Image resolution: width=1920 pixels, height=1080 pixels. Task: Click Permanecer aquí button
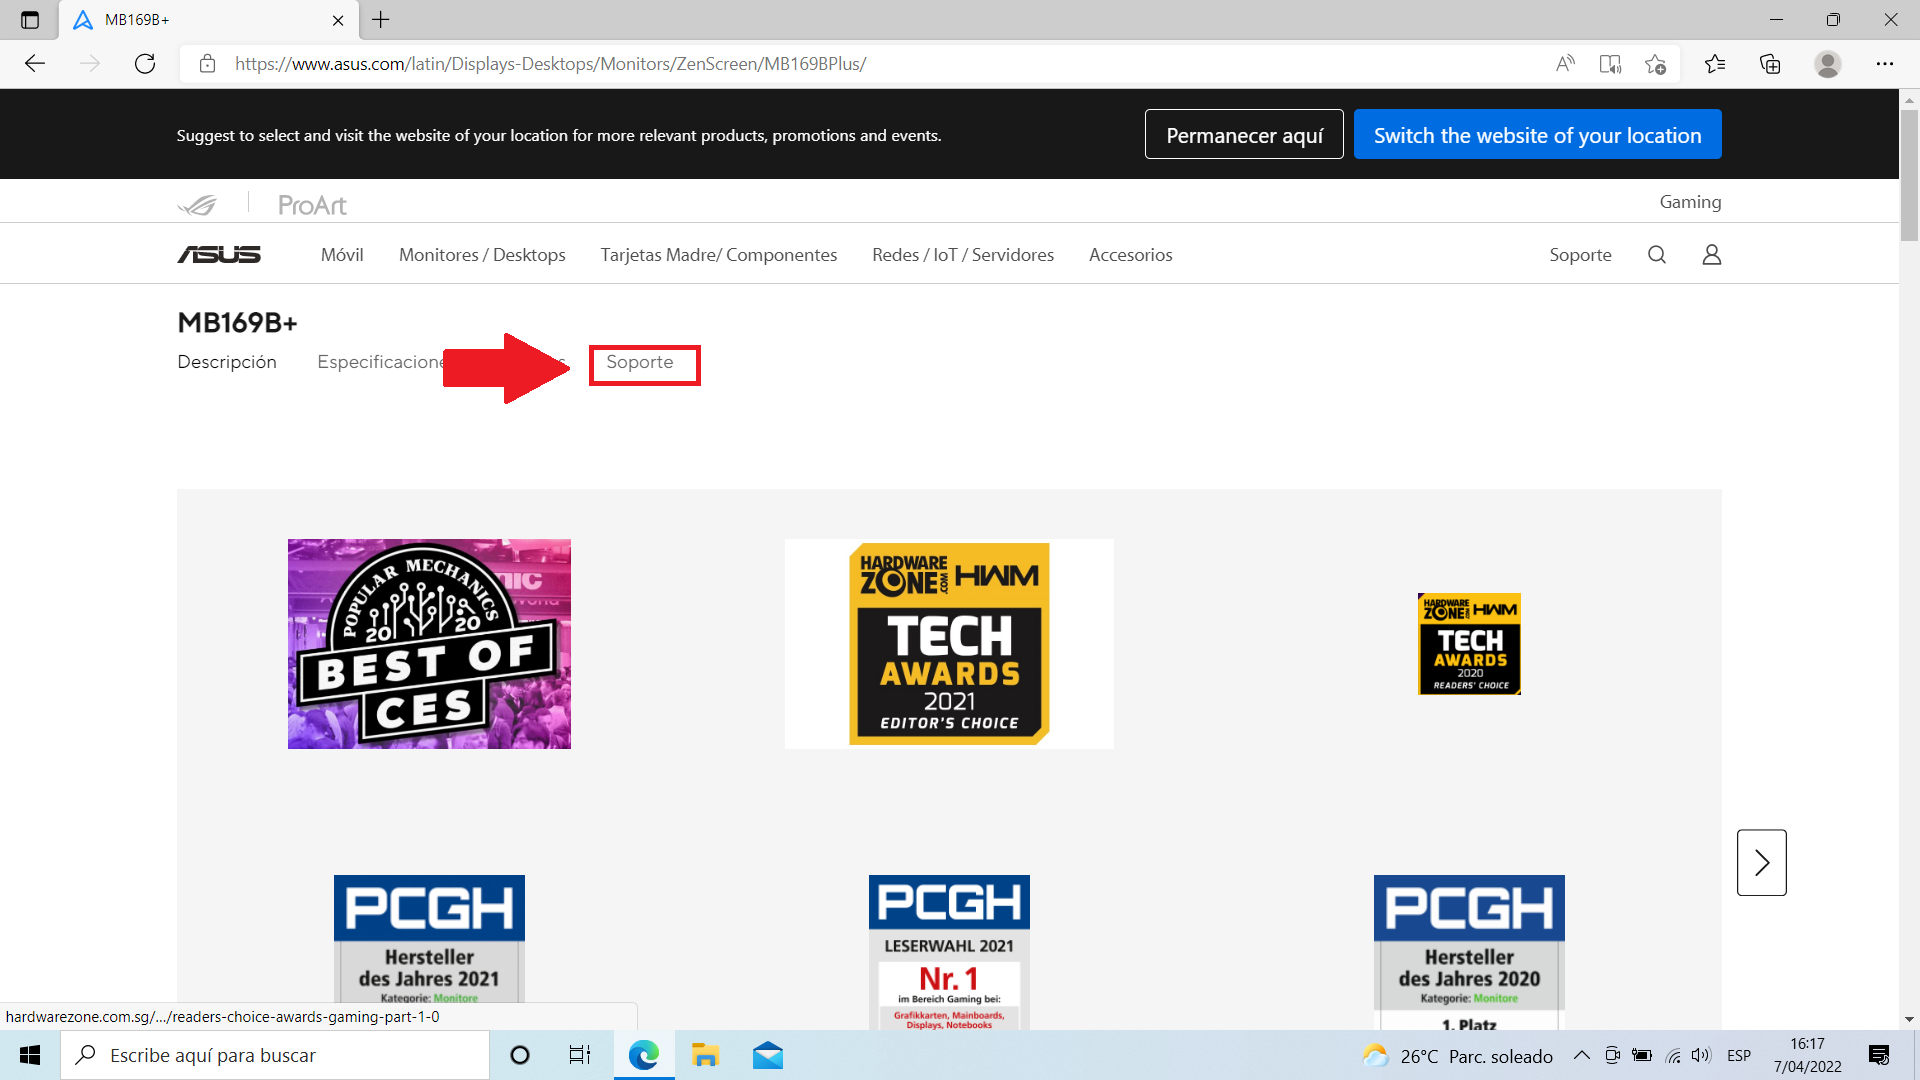(1244, 135)
